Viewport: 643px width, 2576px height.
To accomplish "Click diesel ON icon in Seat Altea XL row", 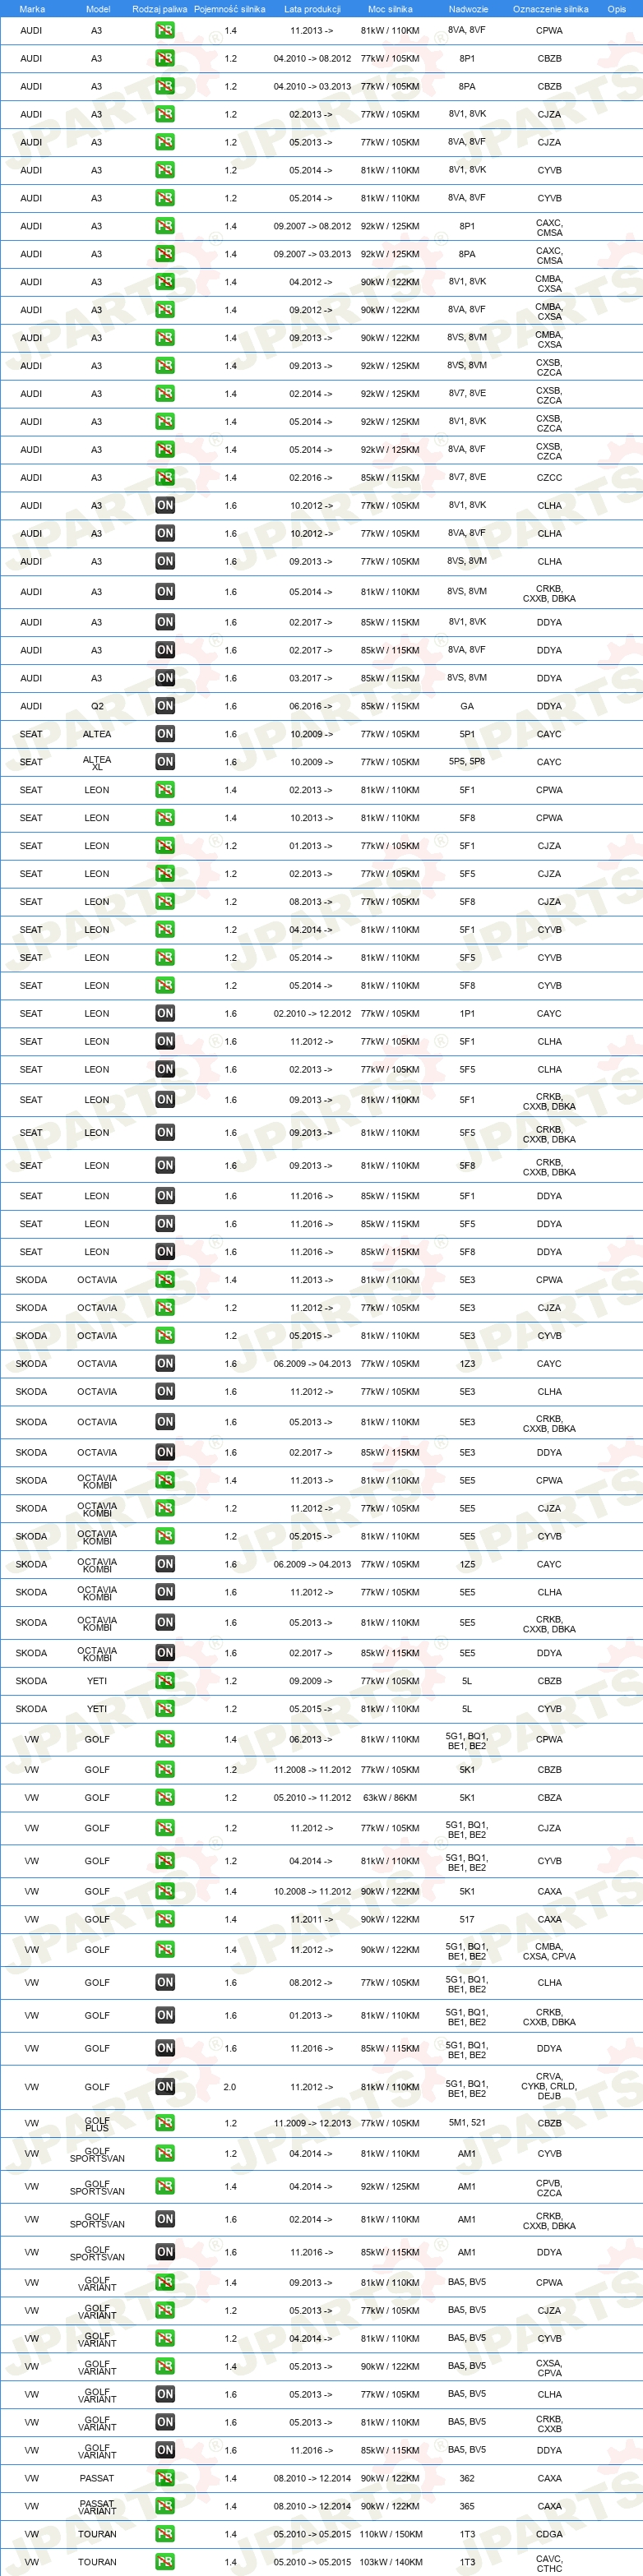I will tap(165, 761).
